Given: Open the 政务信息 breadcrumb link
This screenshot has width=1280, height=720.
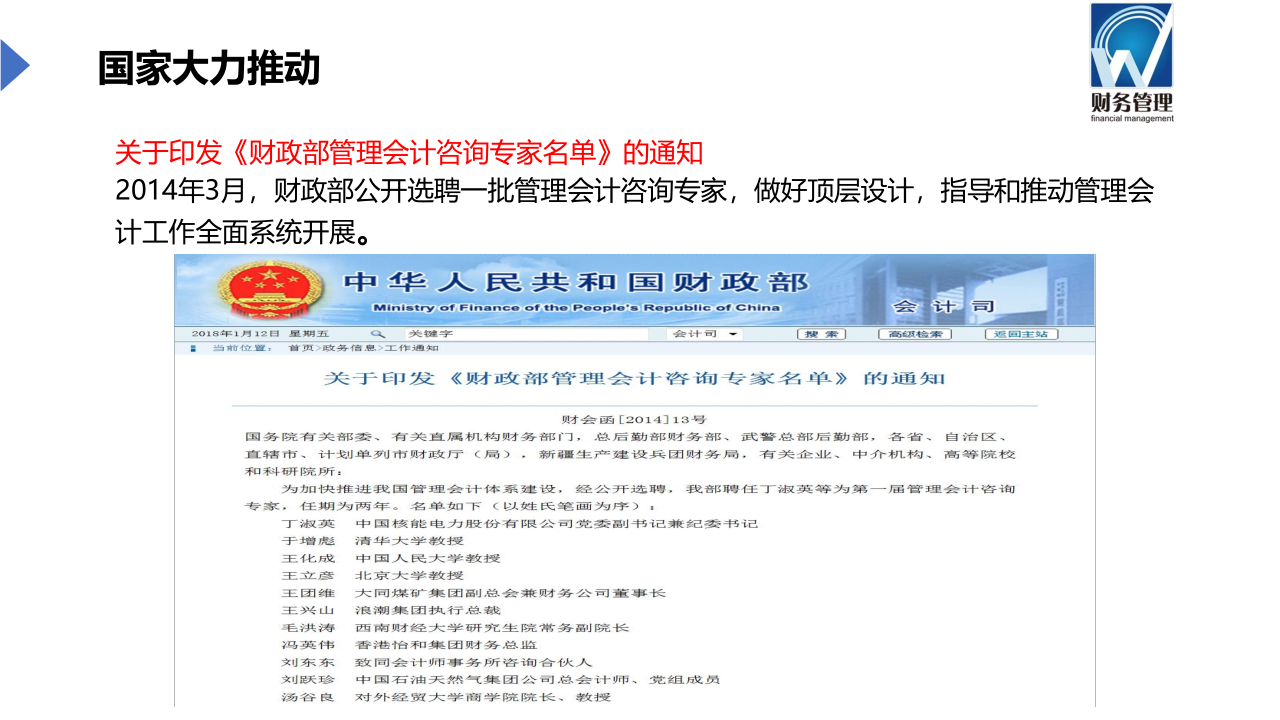Looking at the screenshot, I should [350, 348].
